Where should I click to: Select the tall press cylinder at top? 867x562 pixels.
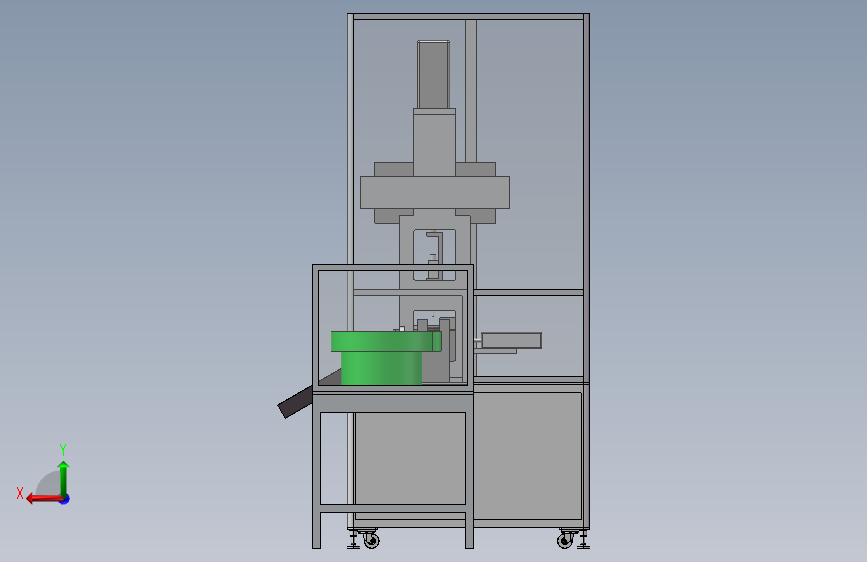(433, 74)
